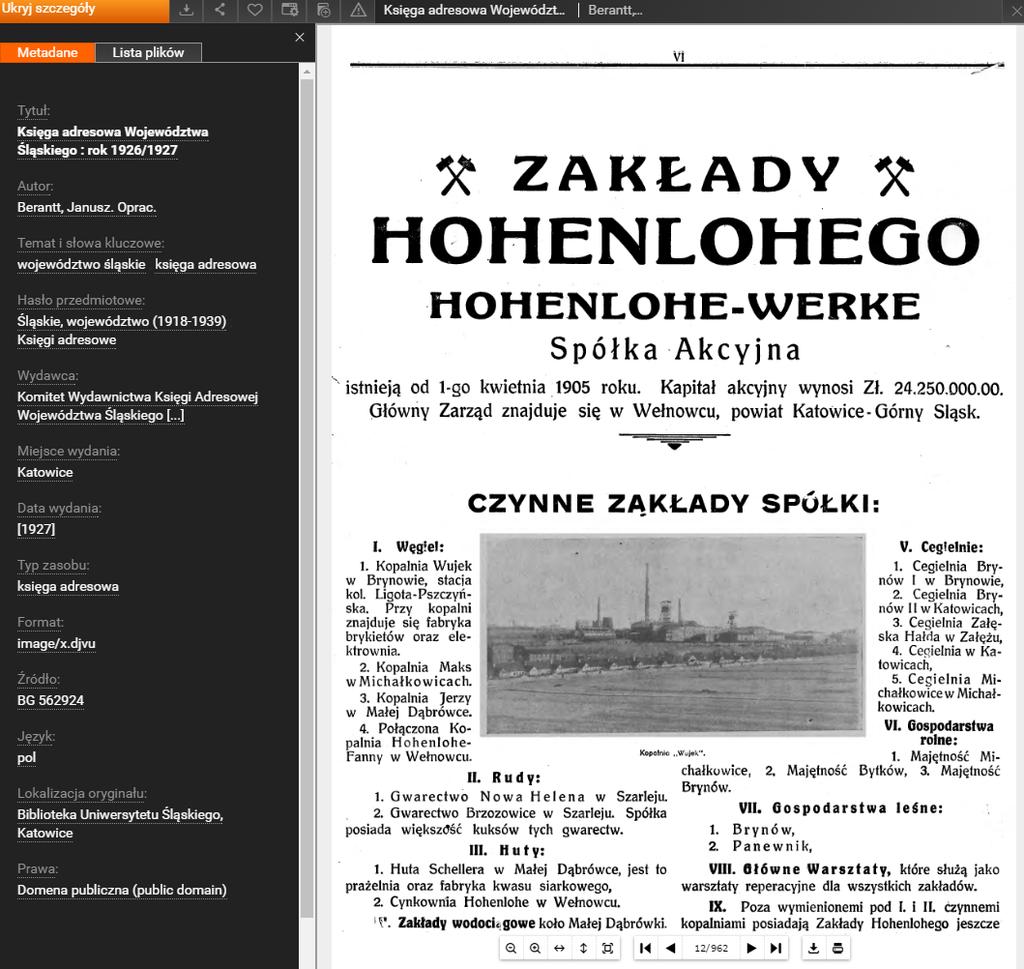
Task: Select the Metadane tab
Action: (48, 52)
